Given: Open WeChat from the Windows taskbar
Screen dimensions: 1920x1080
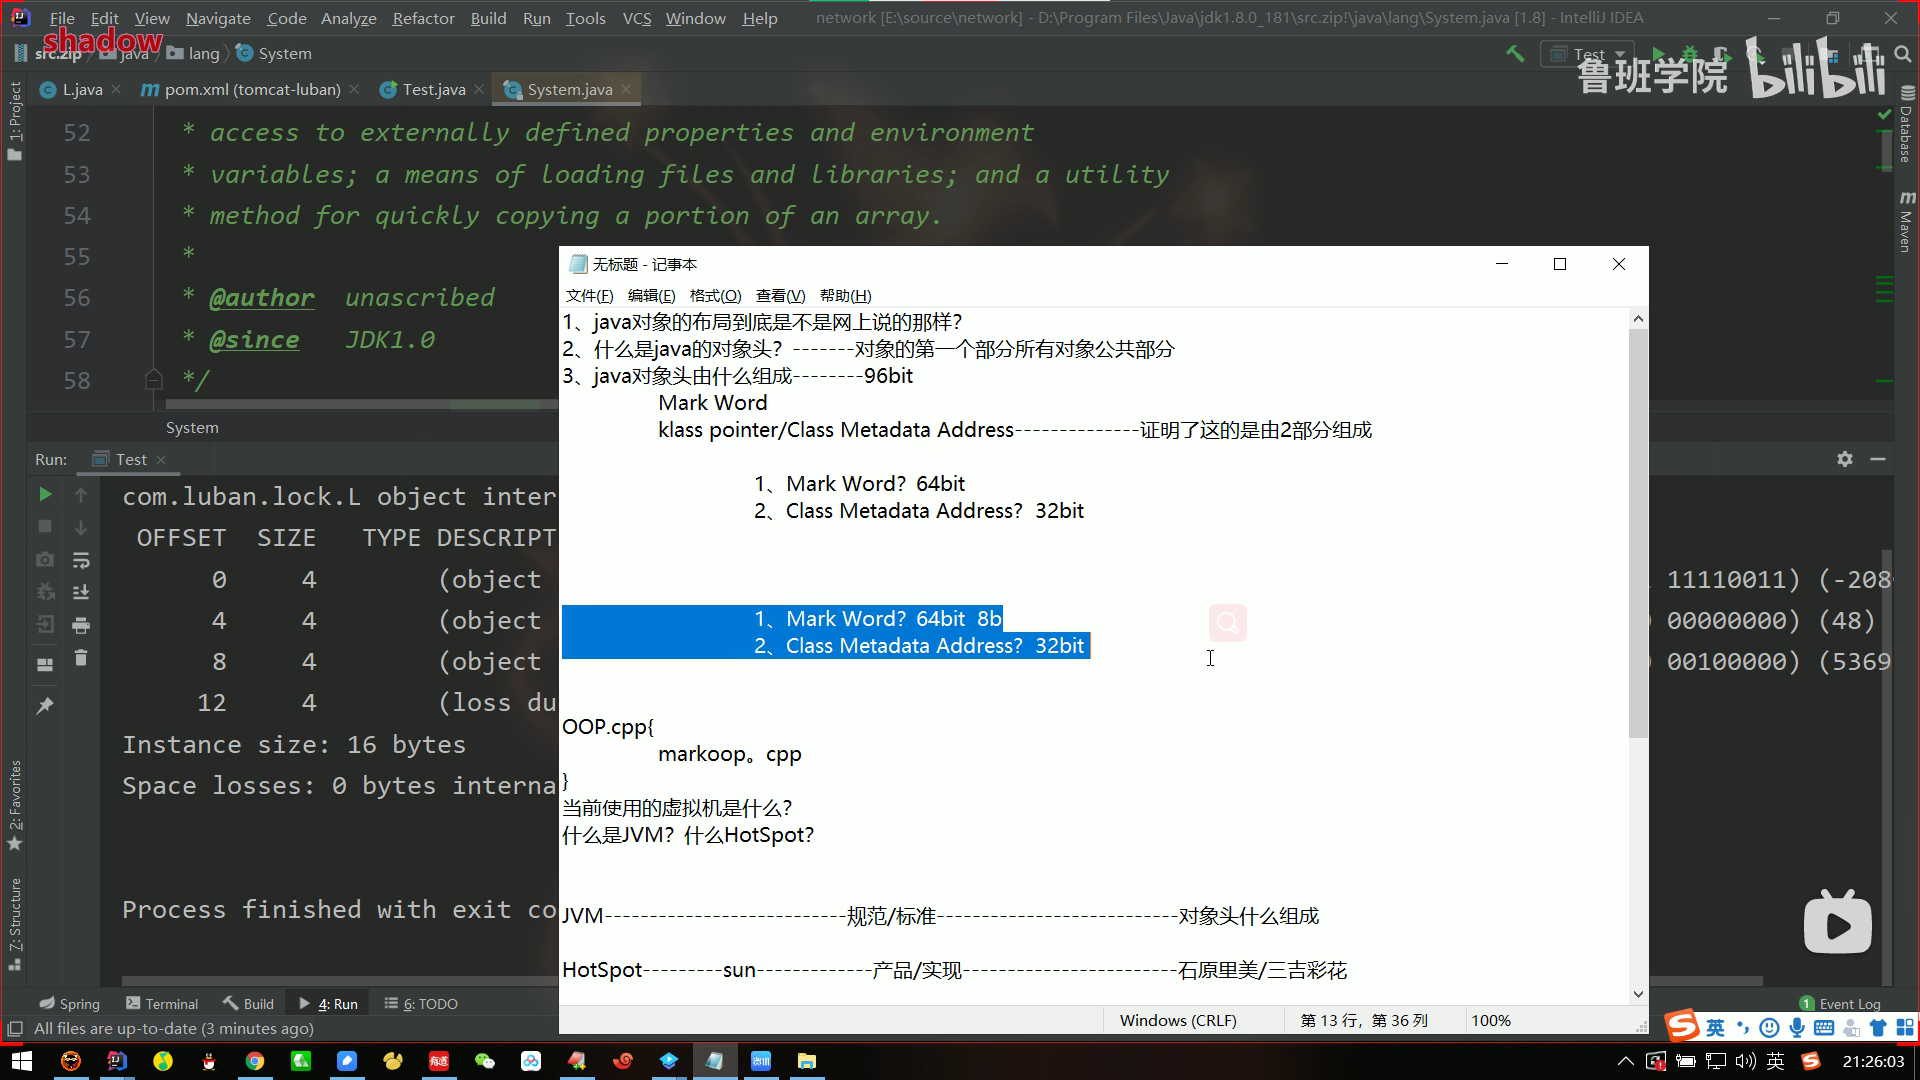Looking at the screenshot, I should point(485,1061).
